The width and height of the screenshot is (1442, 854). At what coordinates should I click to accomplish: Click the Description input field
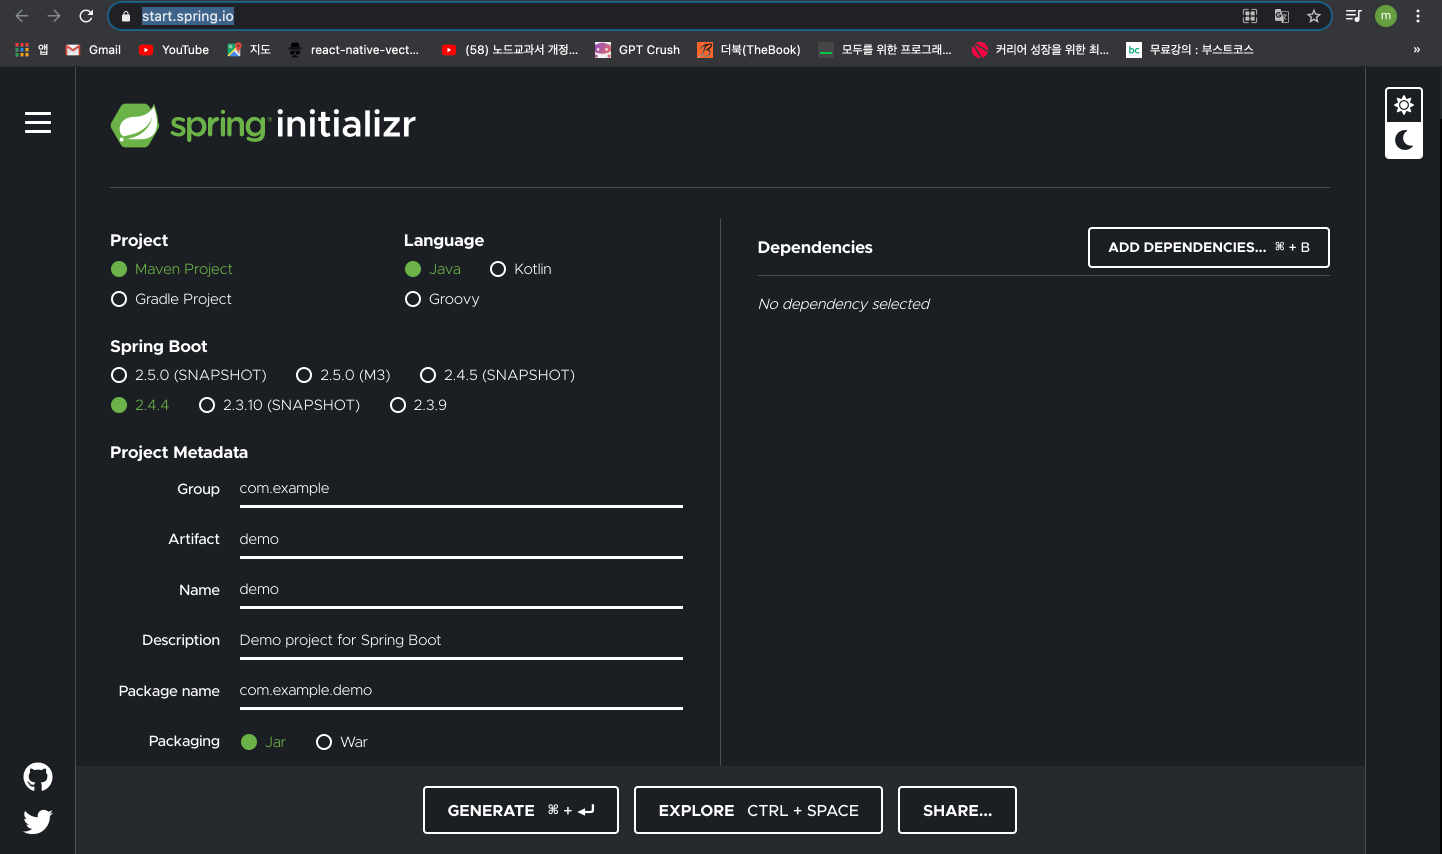click(461, 641)
